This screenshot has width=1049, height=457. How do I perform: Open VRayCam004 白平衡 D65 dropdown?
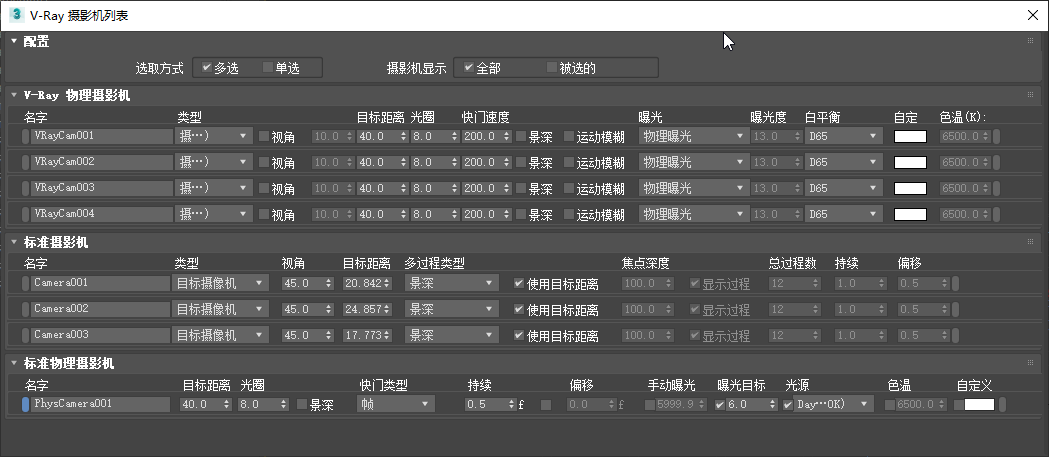tap(843, 215)
